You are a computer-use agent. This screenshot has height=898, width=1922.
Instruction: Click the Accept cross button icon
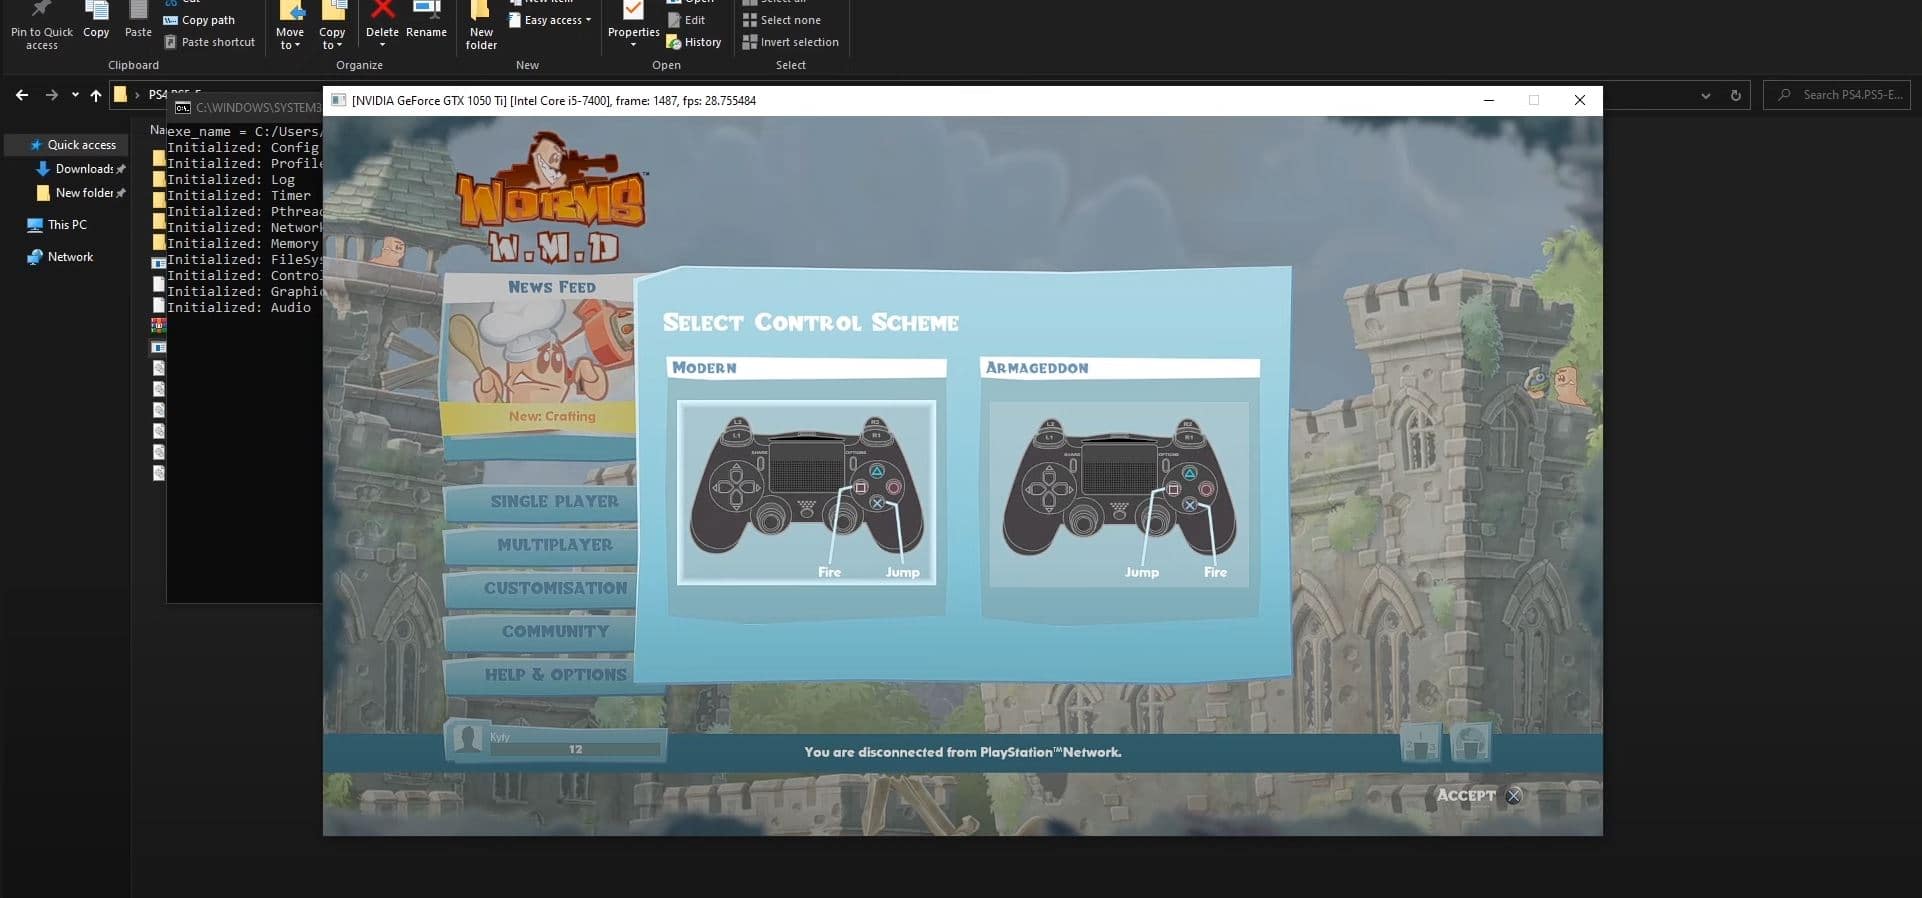coord(1514,796)
